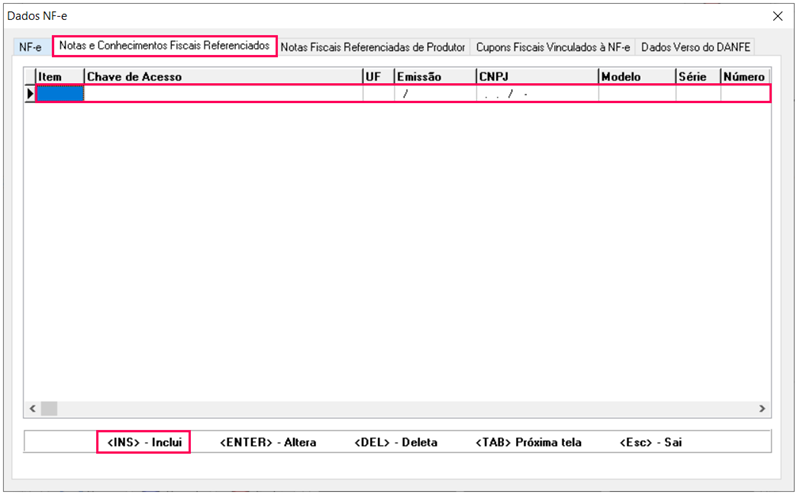The image size is (800, 498).
Task: Click the Chave de Acesso cell
Action: [222, 94]
